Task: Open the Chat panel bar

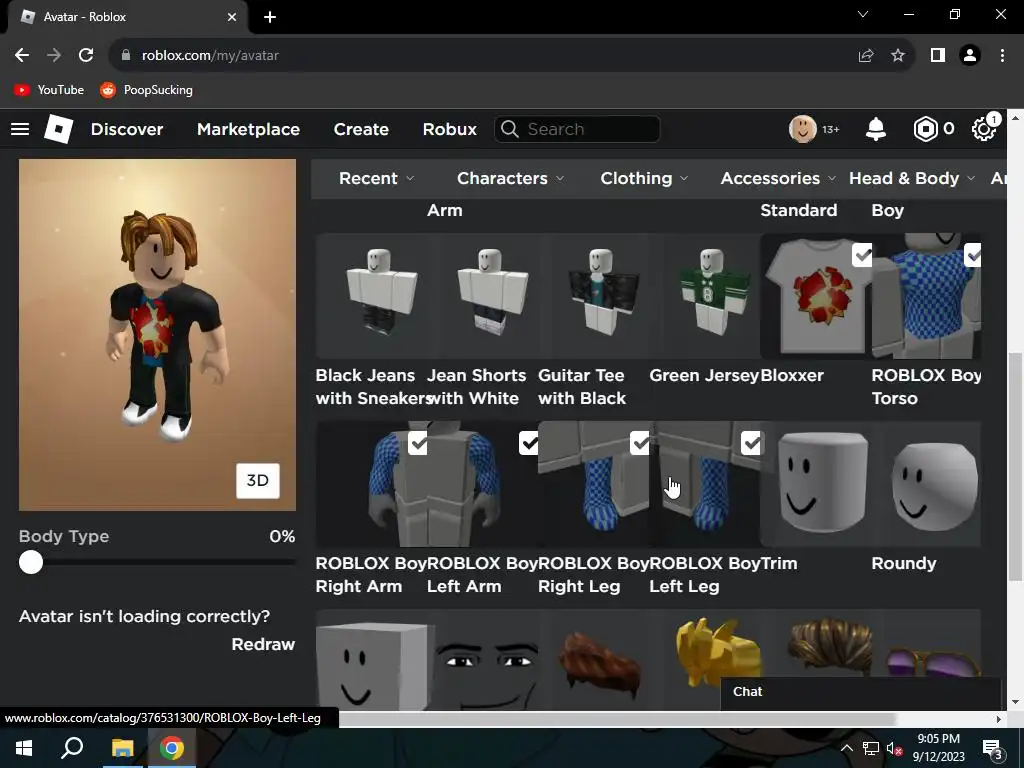Action: [x=861, y=692]
